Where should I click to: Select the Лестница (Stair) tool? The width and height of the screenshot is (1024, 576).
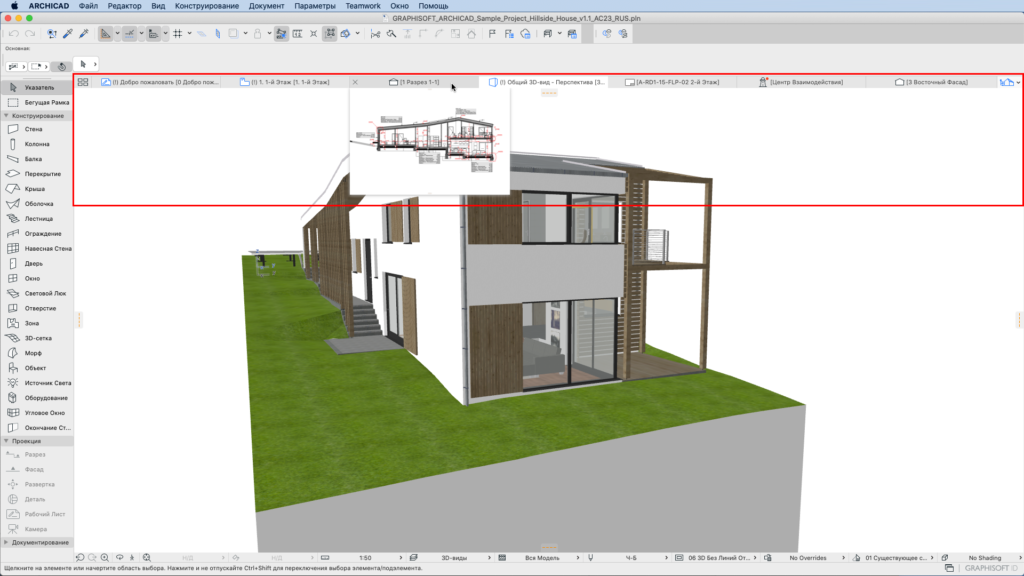pyautogui.click(x=38, y=218)
